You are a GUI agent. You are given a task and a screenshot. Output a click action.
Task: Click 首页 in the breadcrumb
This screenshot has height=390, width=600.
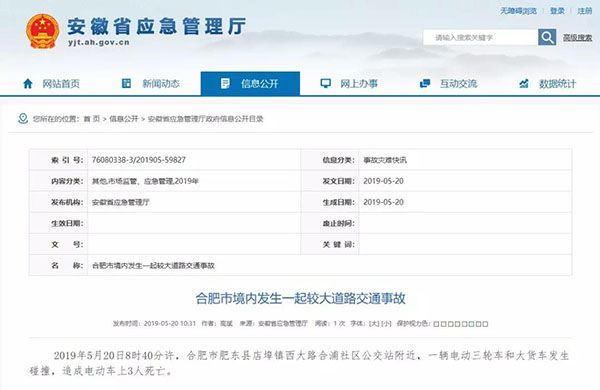pos(91,119)
